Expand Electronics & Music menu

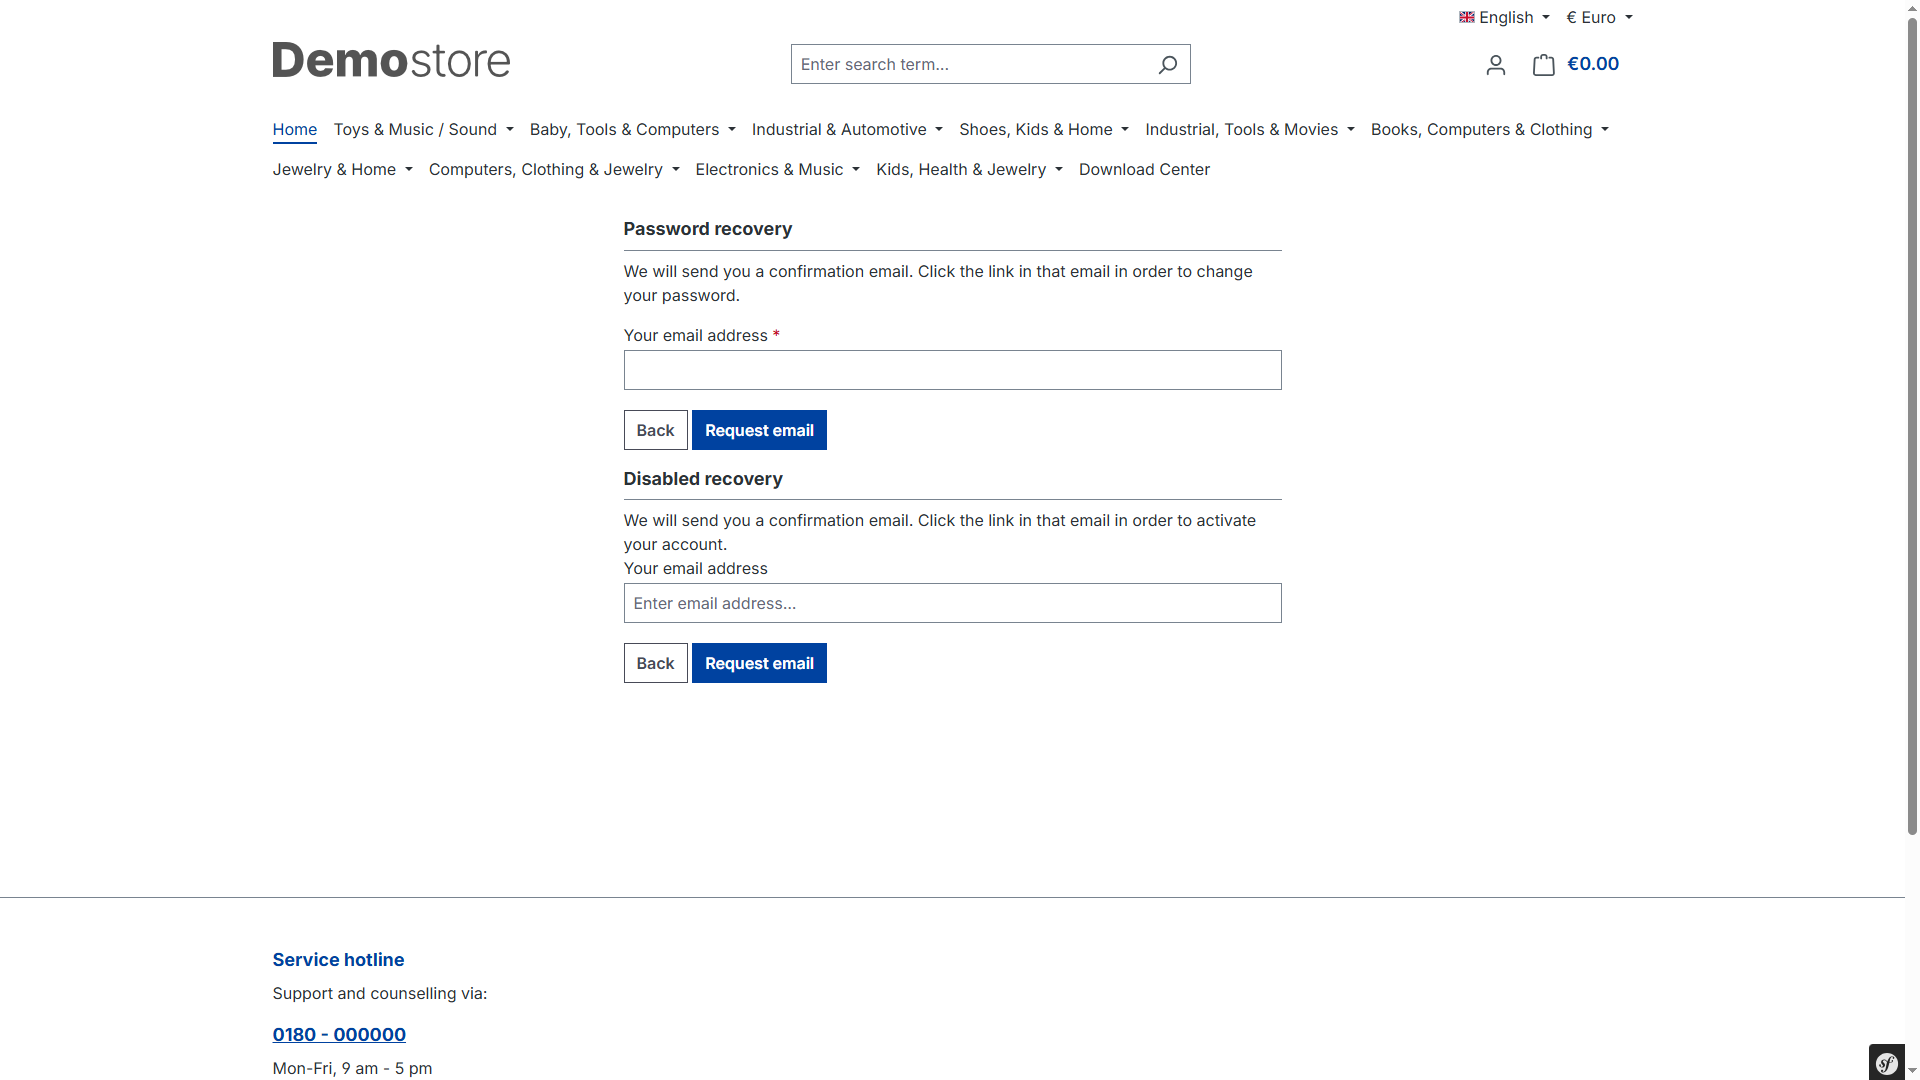pos(777,170)
